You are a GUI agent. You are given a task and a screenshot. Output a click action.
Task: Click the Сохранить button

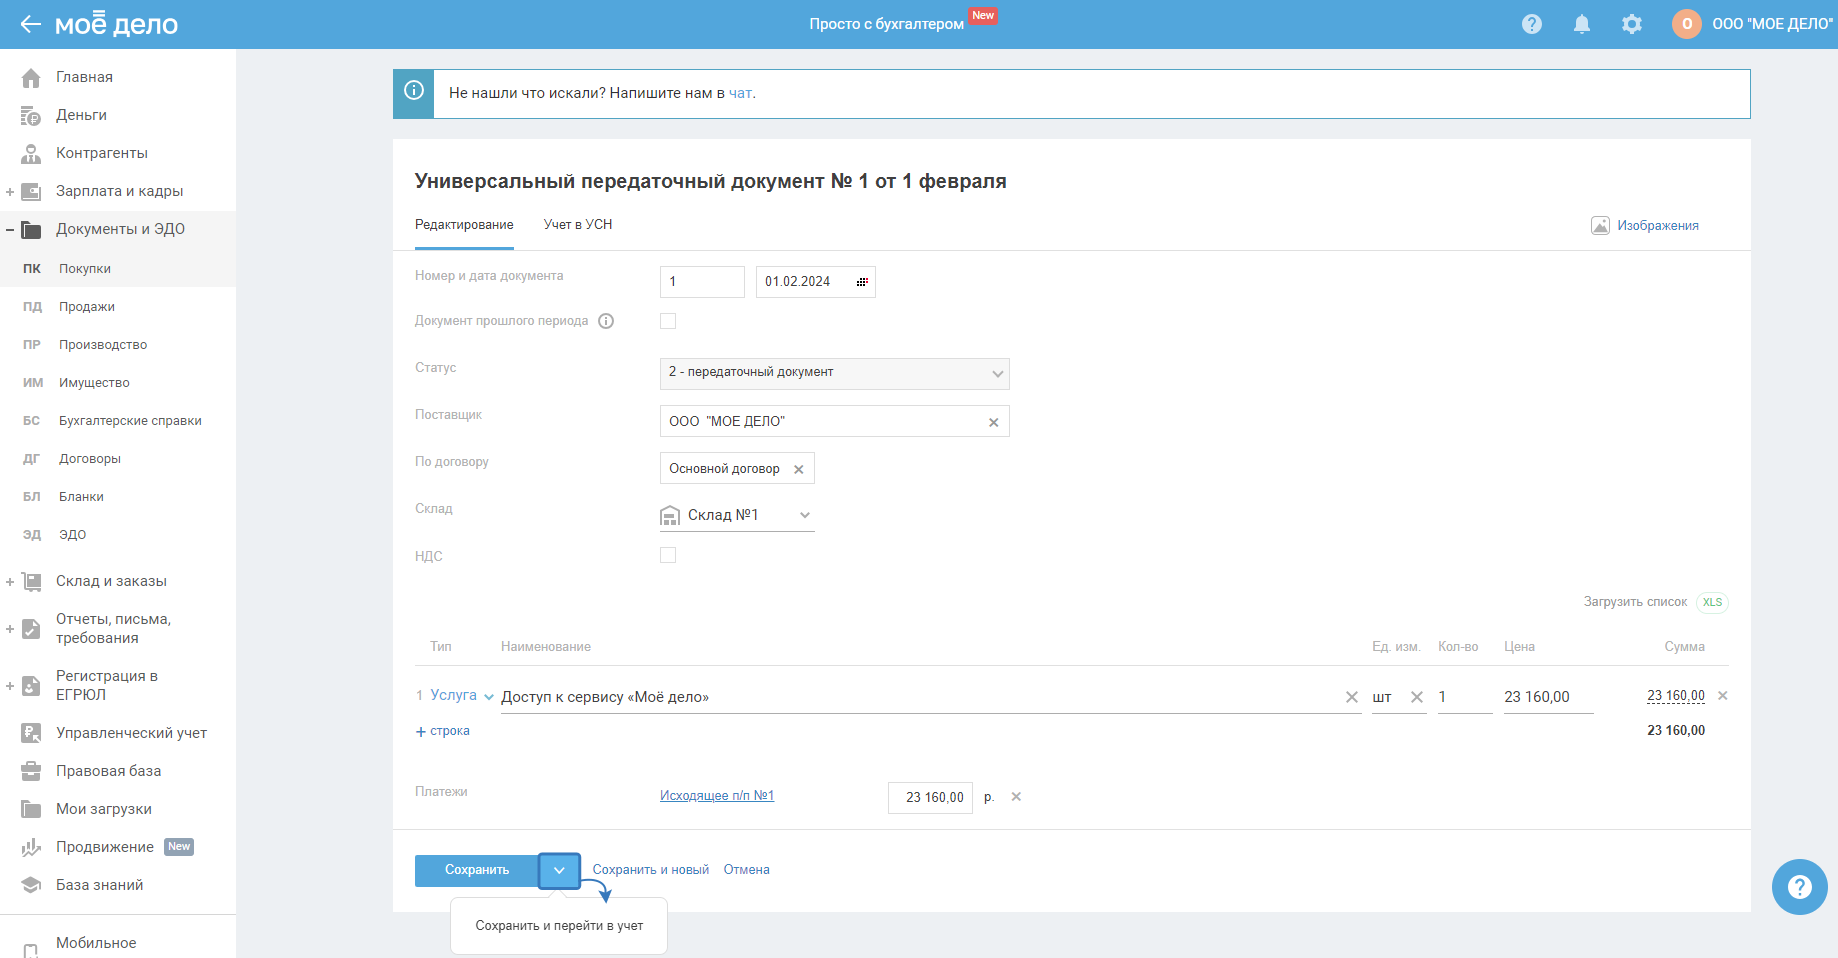click(x=477, y=870)
